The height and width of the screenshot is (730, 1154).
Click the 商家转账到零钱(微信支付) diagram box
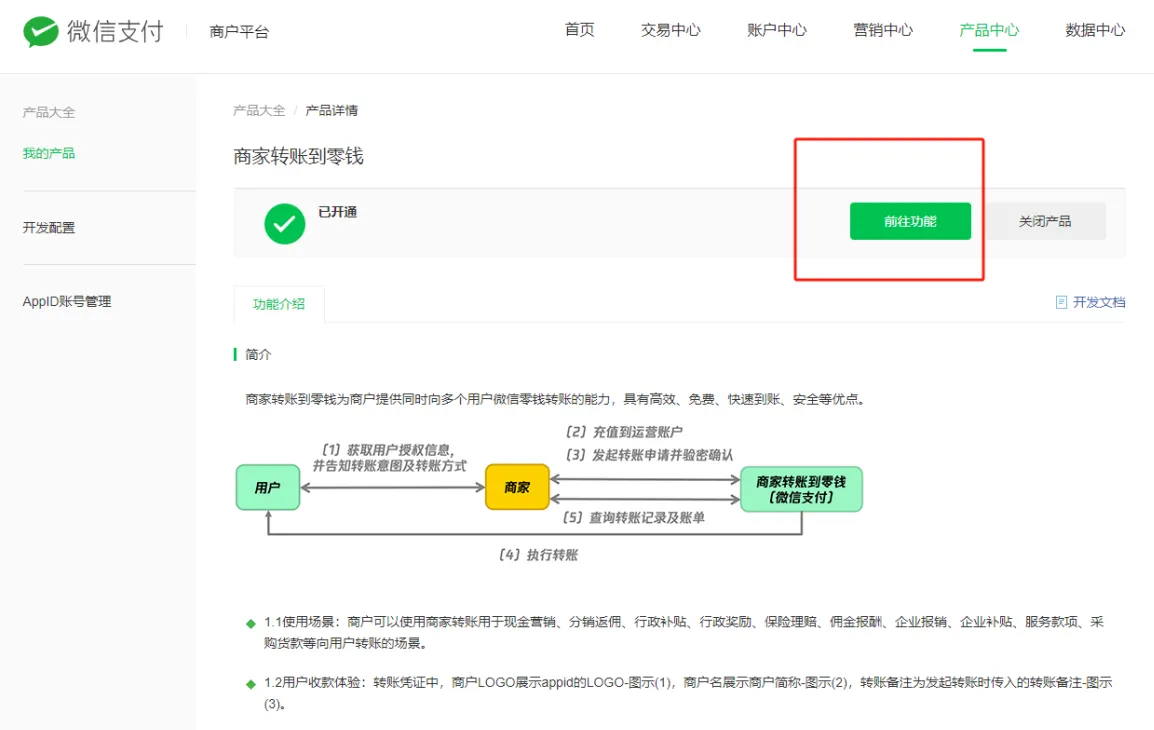coord(801,489)
